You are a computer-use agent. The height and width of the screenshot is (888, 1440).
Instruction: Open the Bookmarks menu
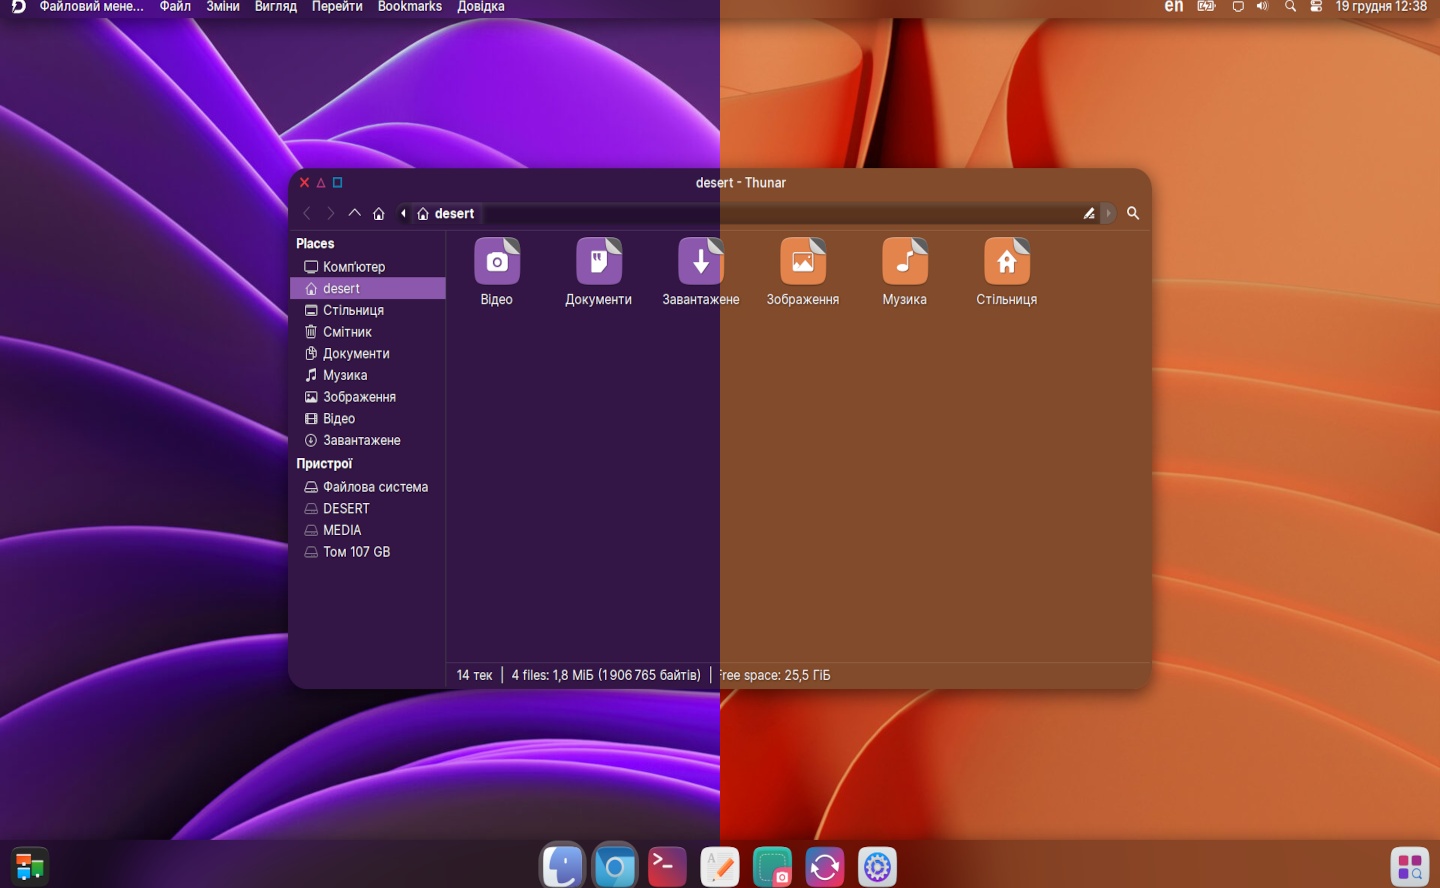click(x=409, y=7)
